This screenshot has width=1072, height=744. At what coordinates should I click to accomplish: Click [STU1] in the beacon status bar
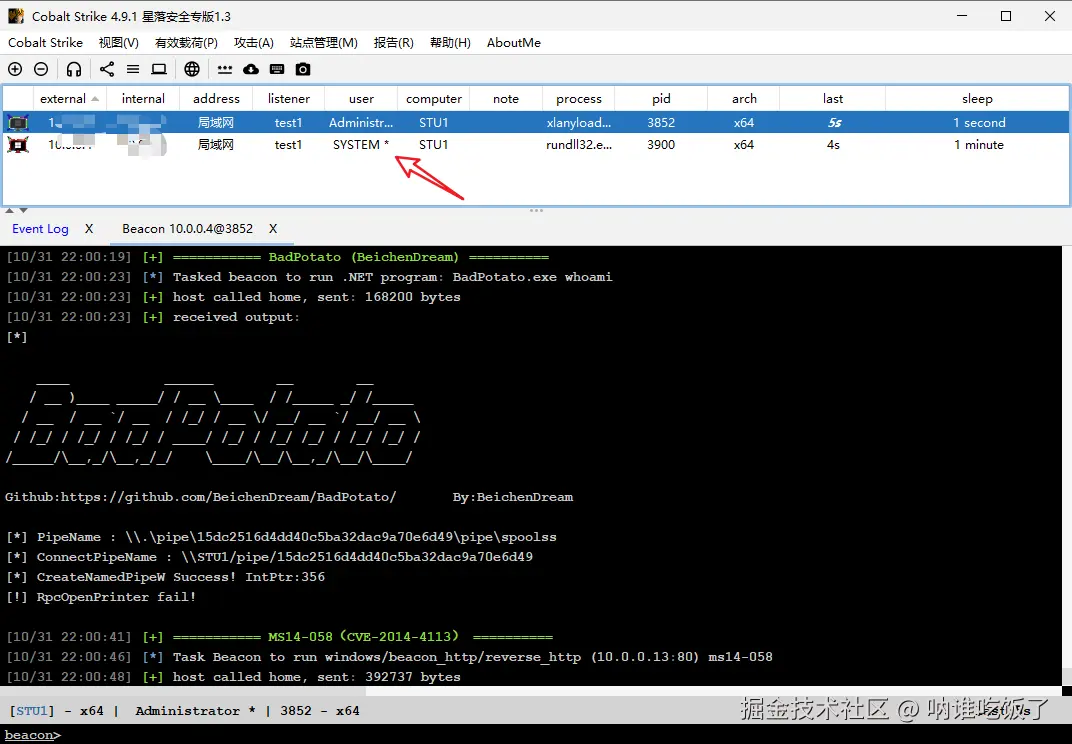[31, 711]
